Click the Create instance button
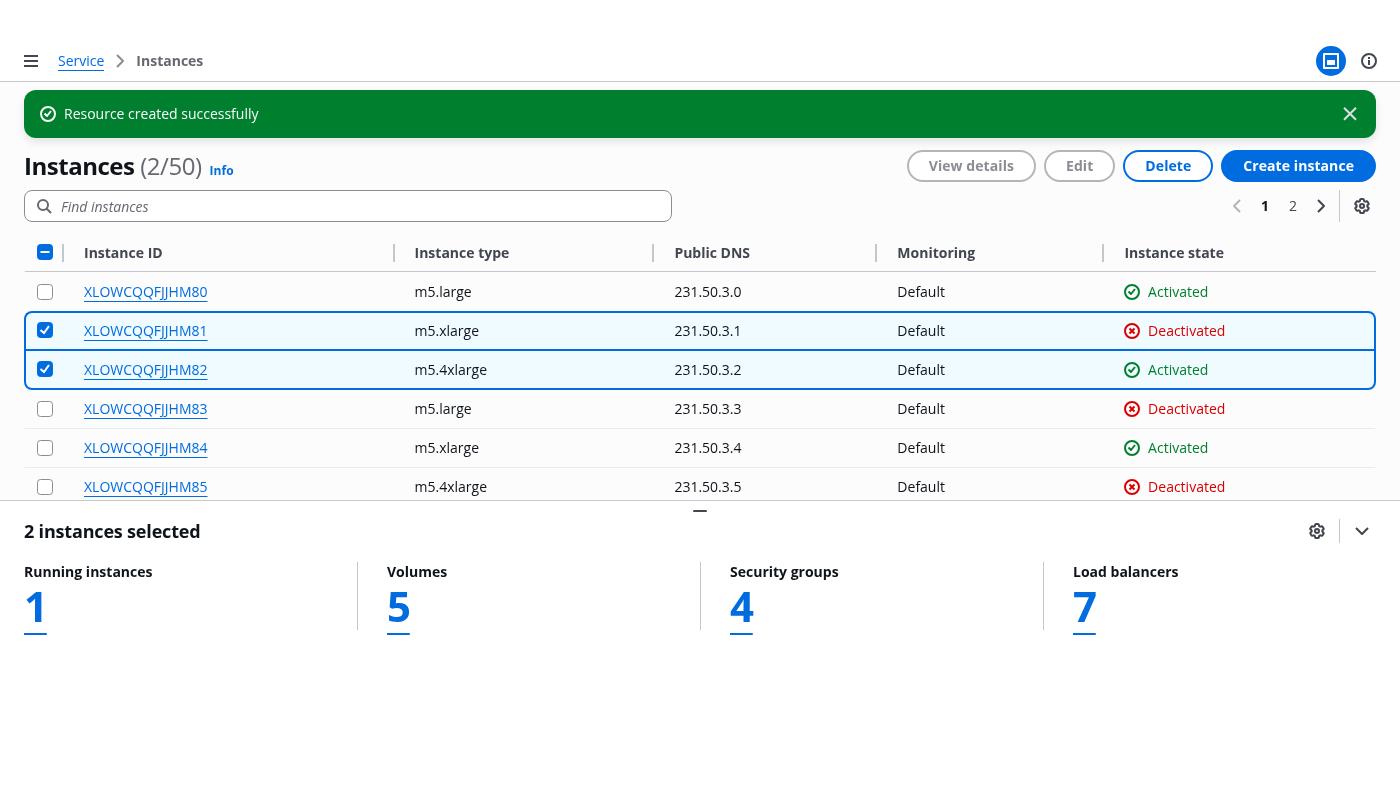Screen dimensions: 1400x800 pyautogui.click(x=1297, y=166)
